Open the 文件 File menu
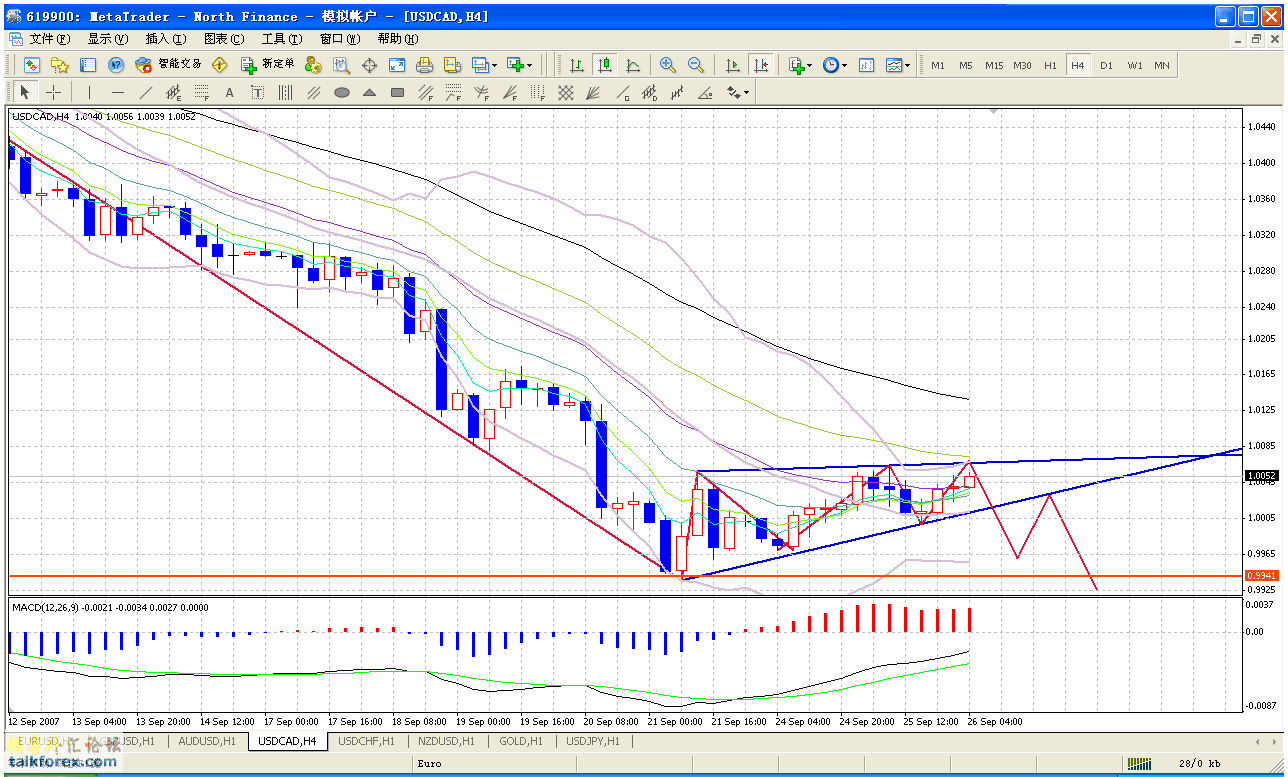The height and width of the screenshot is (777, 1288). coord(50,39)
